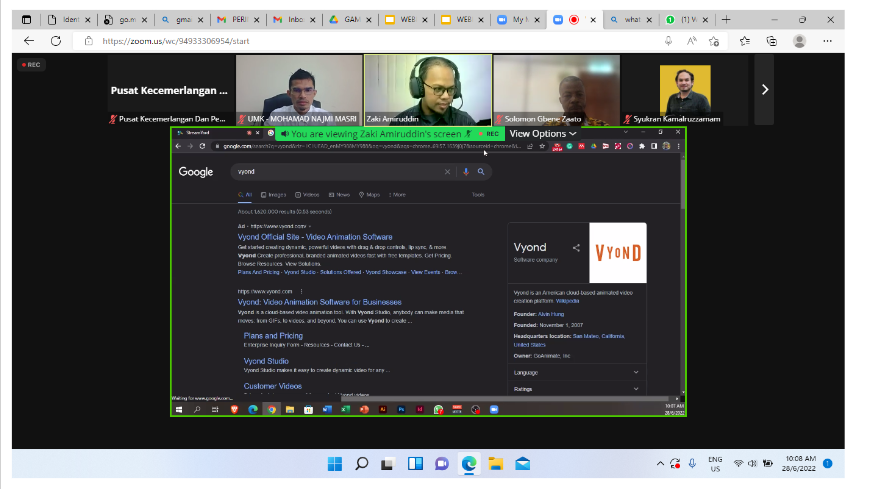Open Task View from Windows taskbar
872x489 pixels.
388,464
